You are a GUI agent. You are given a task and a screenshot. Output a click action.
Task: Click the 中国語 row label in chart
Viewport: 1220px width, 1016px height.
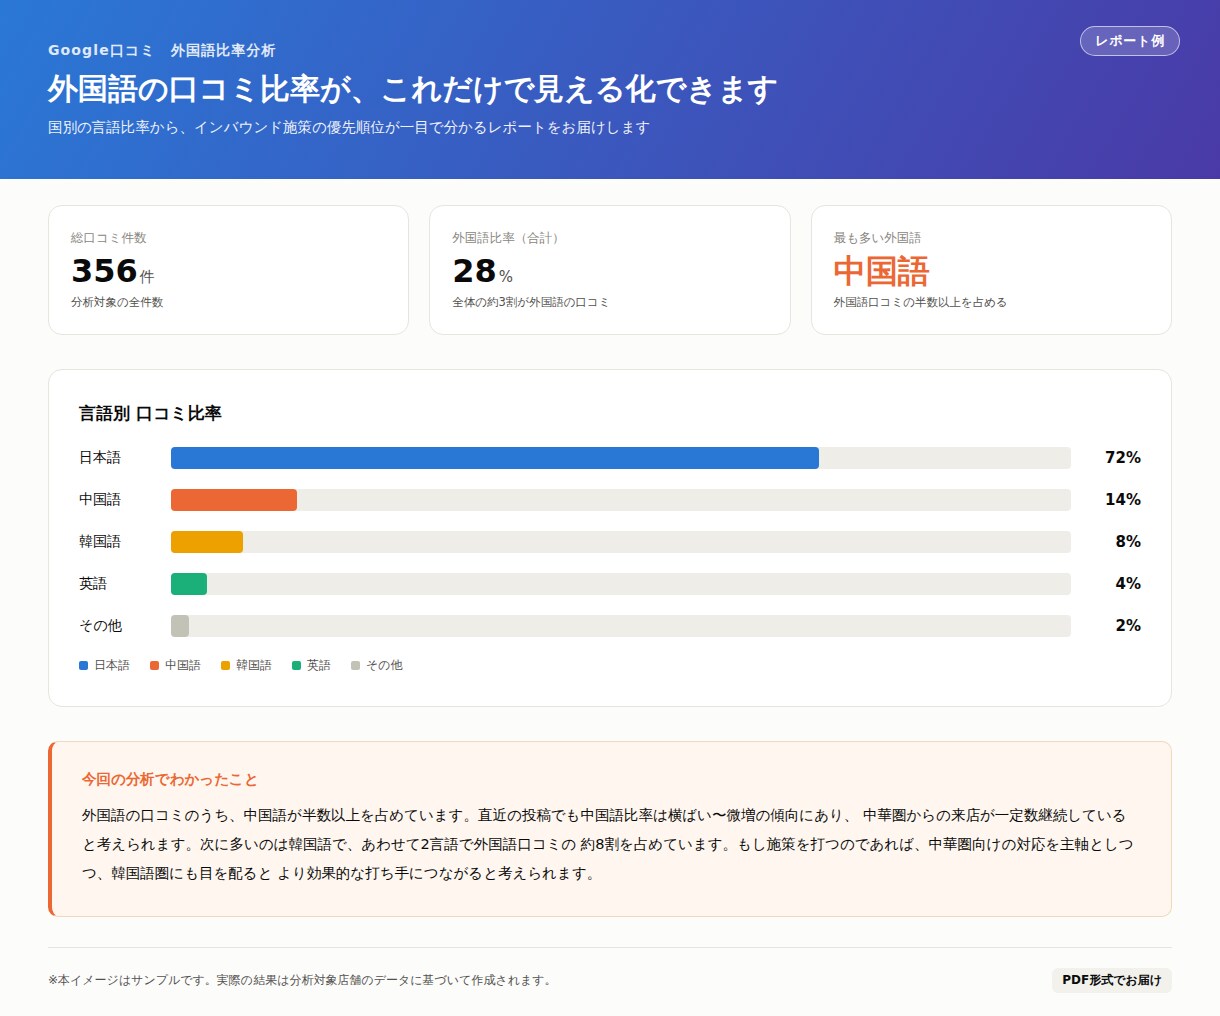pyautogui.click(x=100, y=499)
